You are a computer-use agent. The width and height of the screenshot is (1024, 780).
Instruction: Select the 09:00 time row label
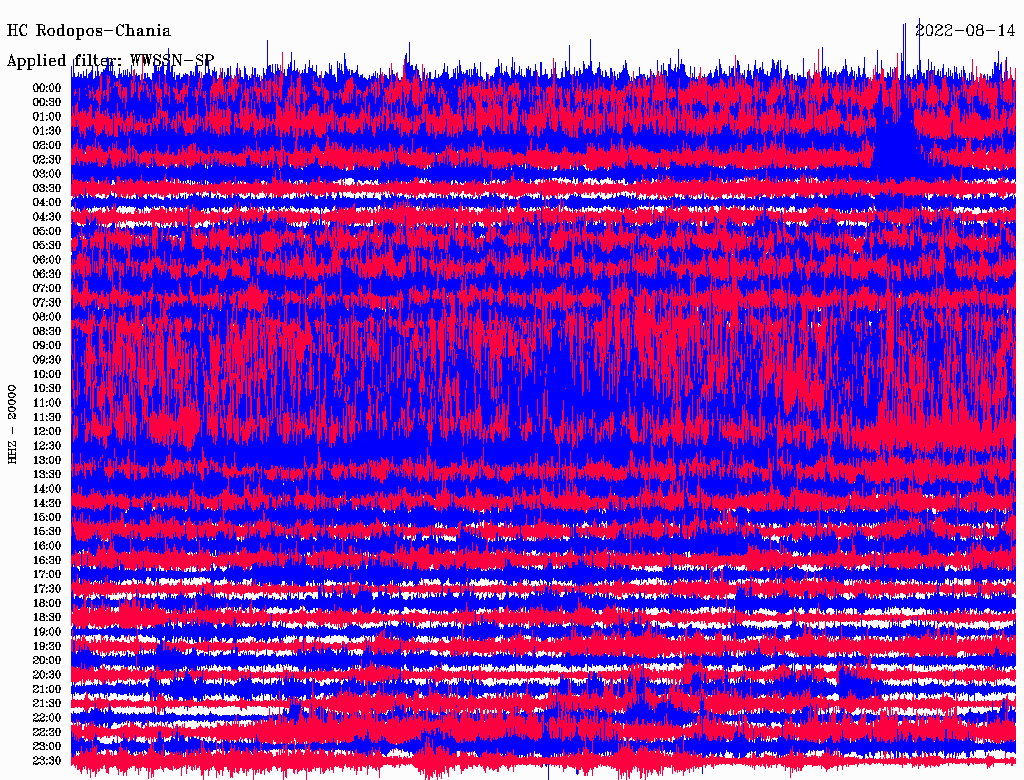[x=47, y=346]
